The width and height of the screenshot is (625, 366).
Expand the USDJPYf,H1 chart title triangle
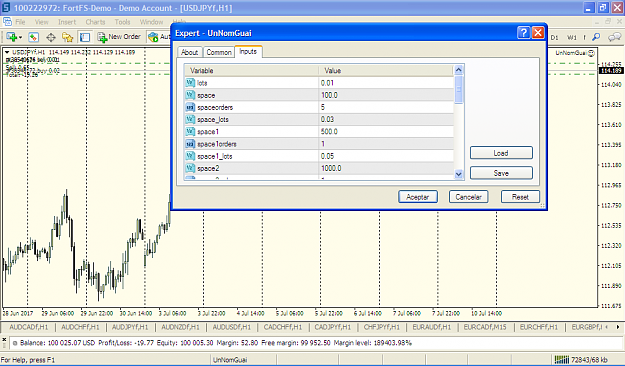[7, 52]
